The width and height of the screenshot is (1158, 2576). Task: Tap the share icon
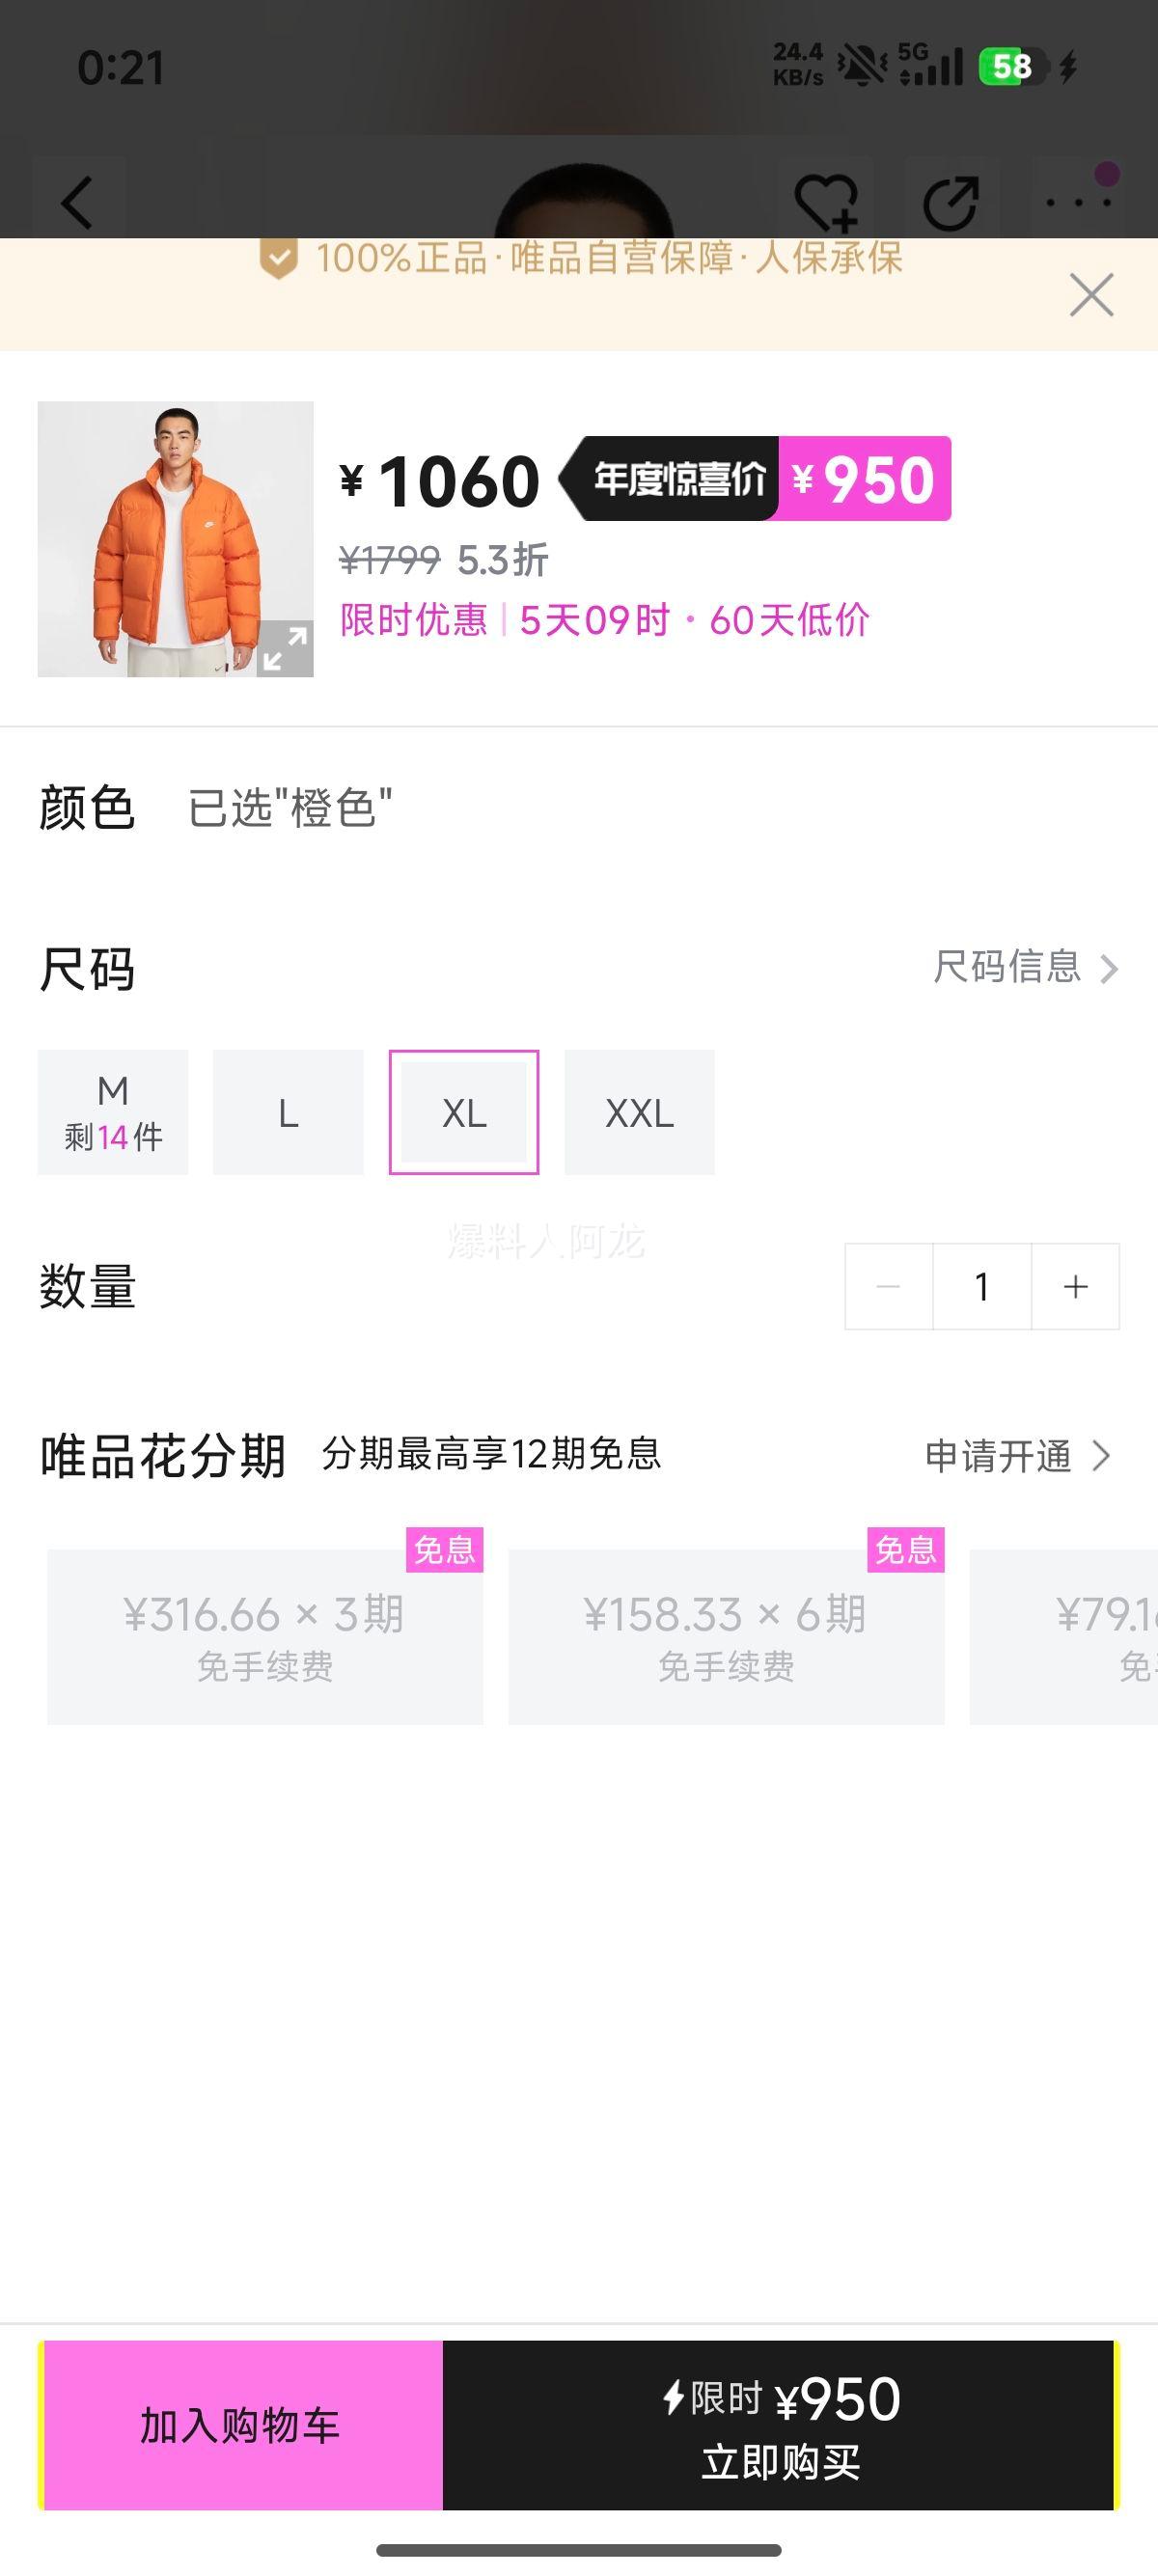click(x=950, y=203)
